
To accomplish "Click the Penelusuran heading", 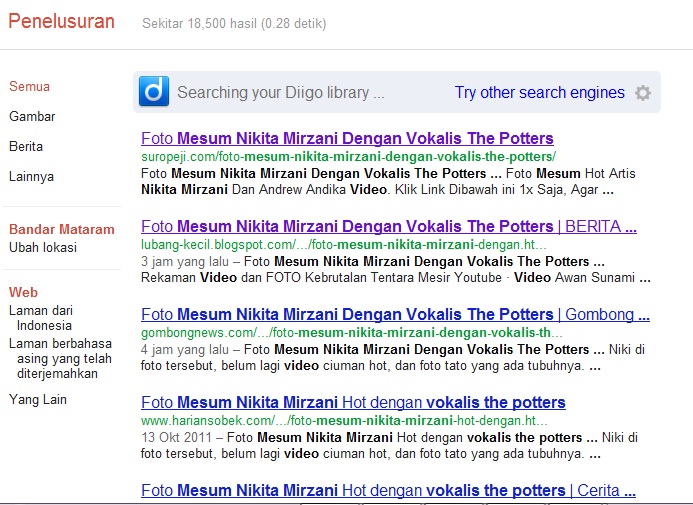I will [x=61, y=21].
